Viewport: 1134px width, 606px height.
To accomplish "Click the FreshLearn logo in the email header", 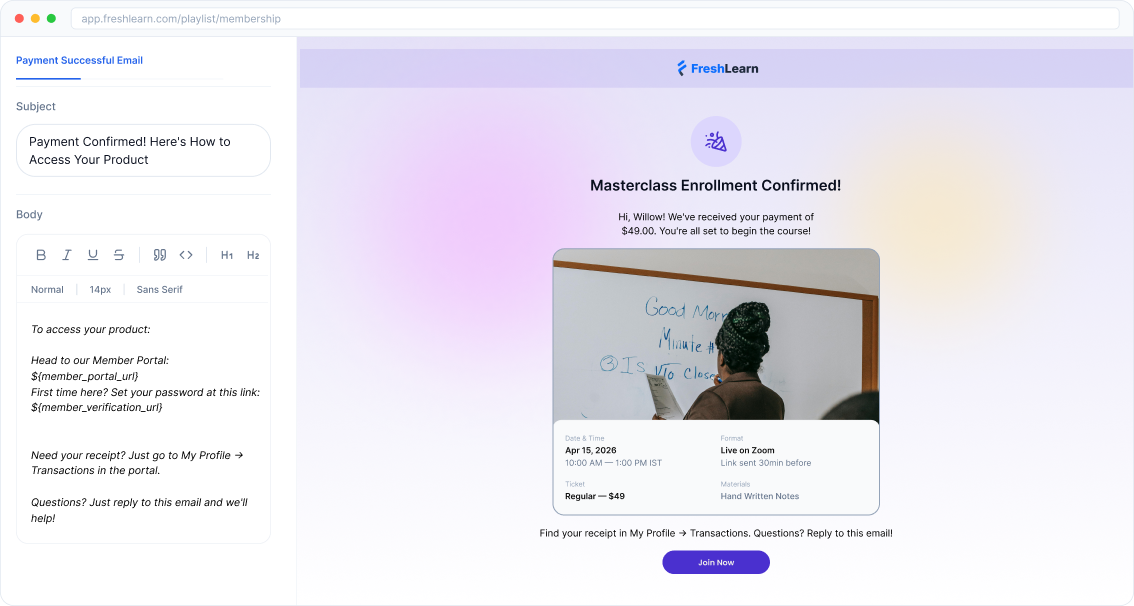I will [716, 68].
